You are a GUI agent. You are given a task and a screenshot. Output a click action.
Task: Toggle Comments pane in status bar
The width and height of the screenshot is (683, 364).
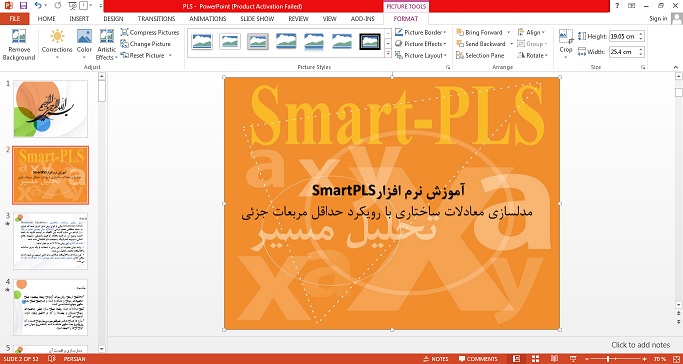(x=478, y=359)
